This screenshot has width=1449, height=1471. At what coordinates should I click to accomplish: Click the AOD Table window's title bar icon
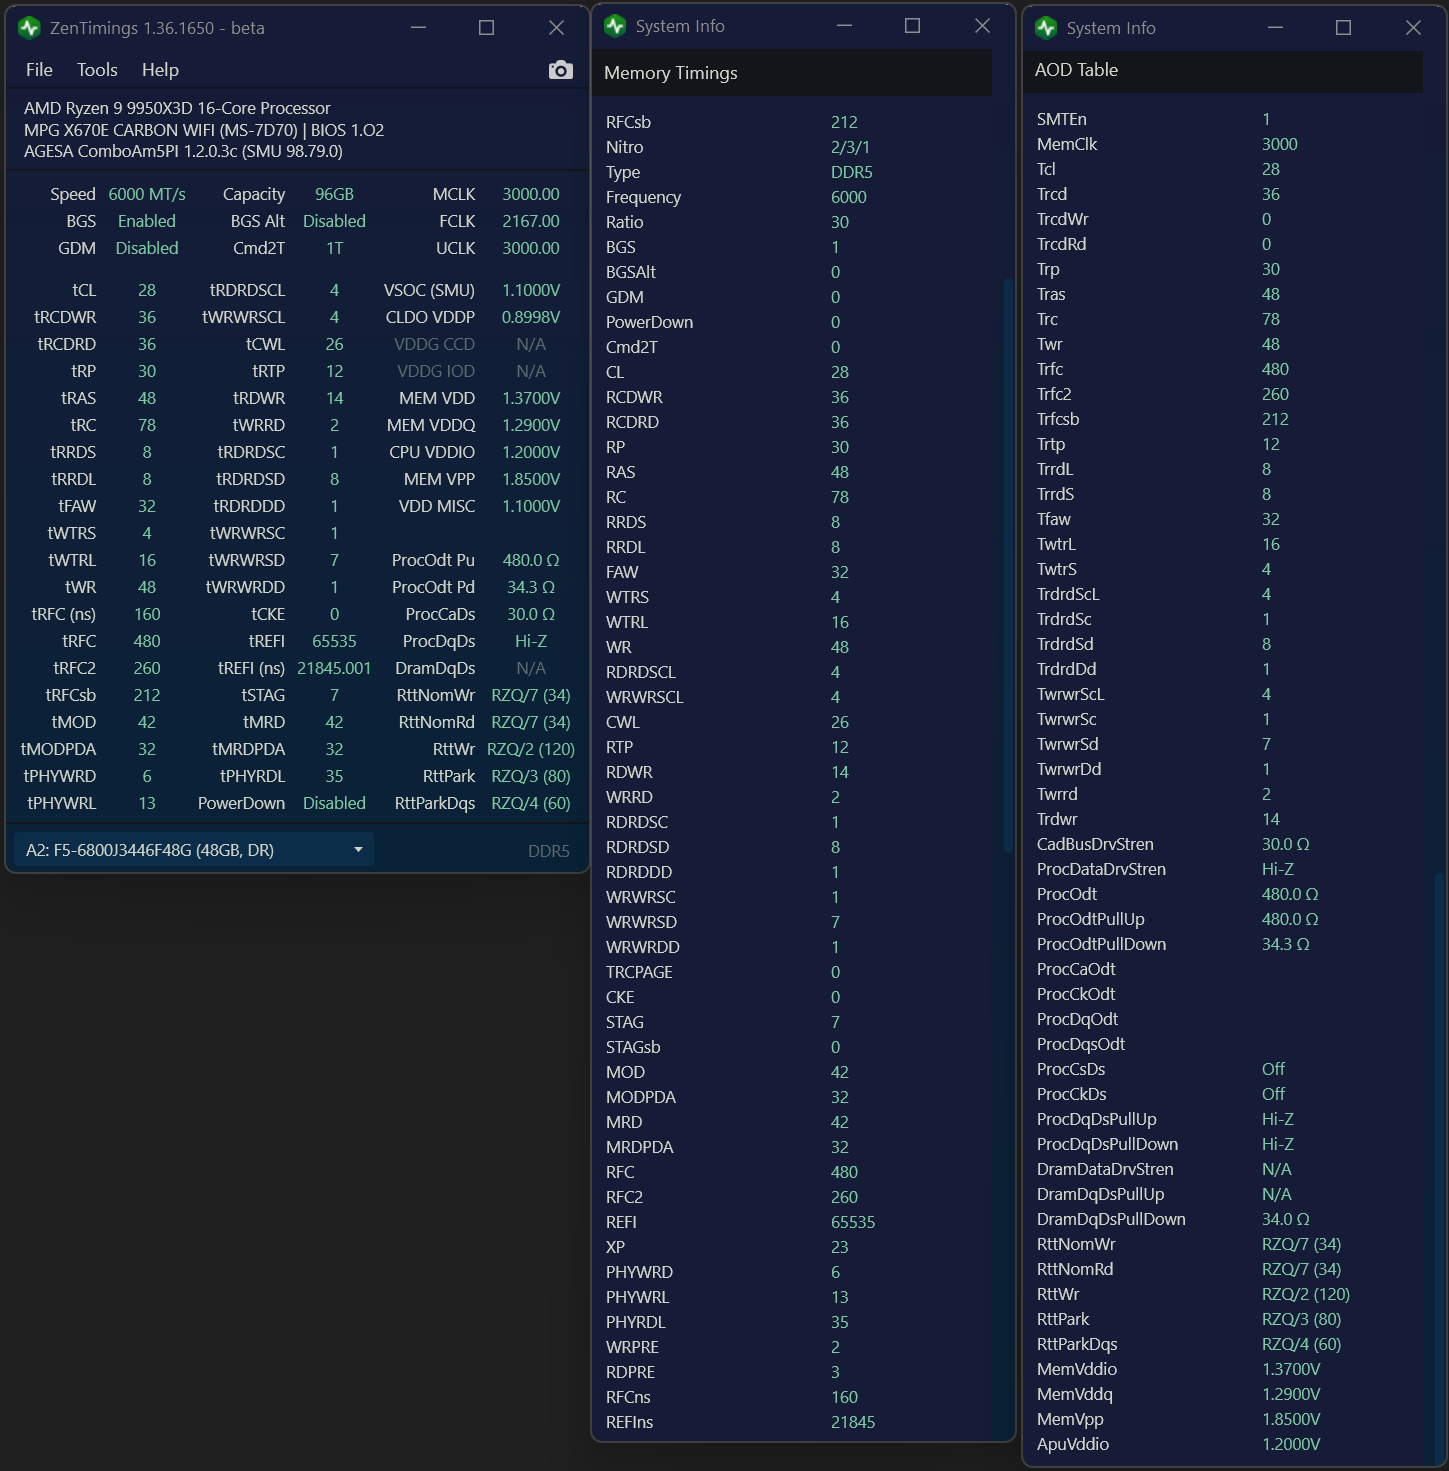[1046, 28]
